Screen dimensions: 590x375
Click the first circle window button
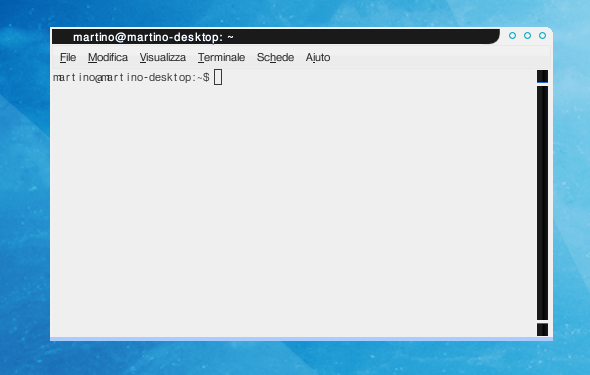point(512,35)
